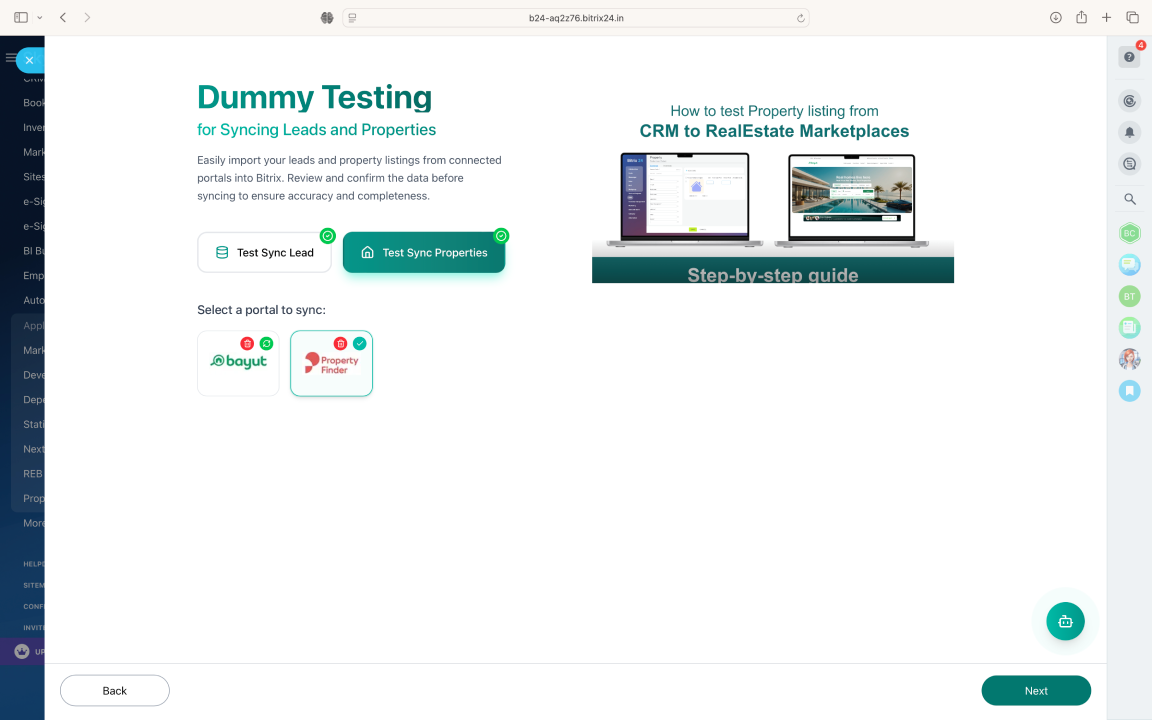Image resolution: width=1152 pixels, height=720 pixels.
Task: Toggle the Property Finder selected checkmark
Action: (360, 343)
